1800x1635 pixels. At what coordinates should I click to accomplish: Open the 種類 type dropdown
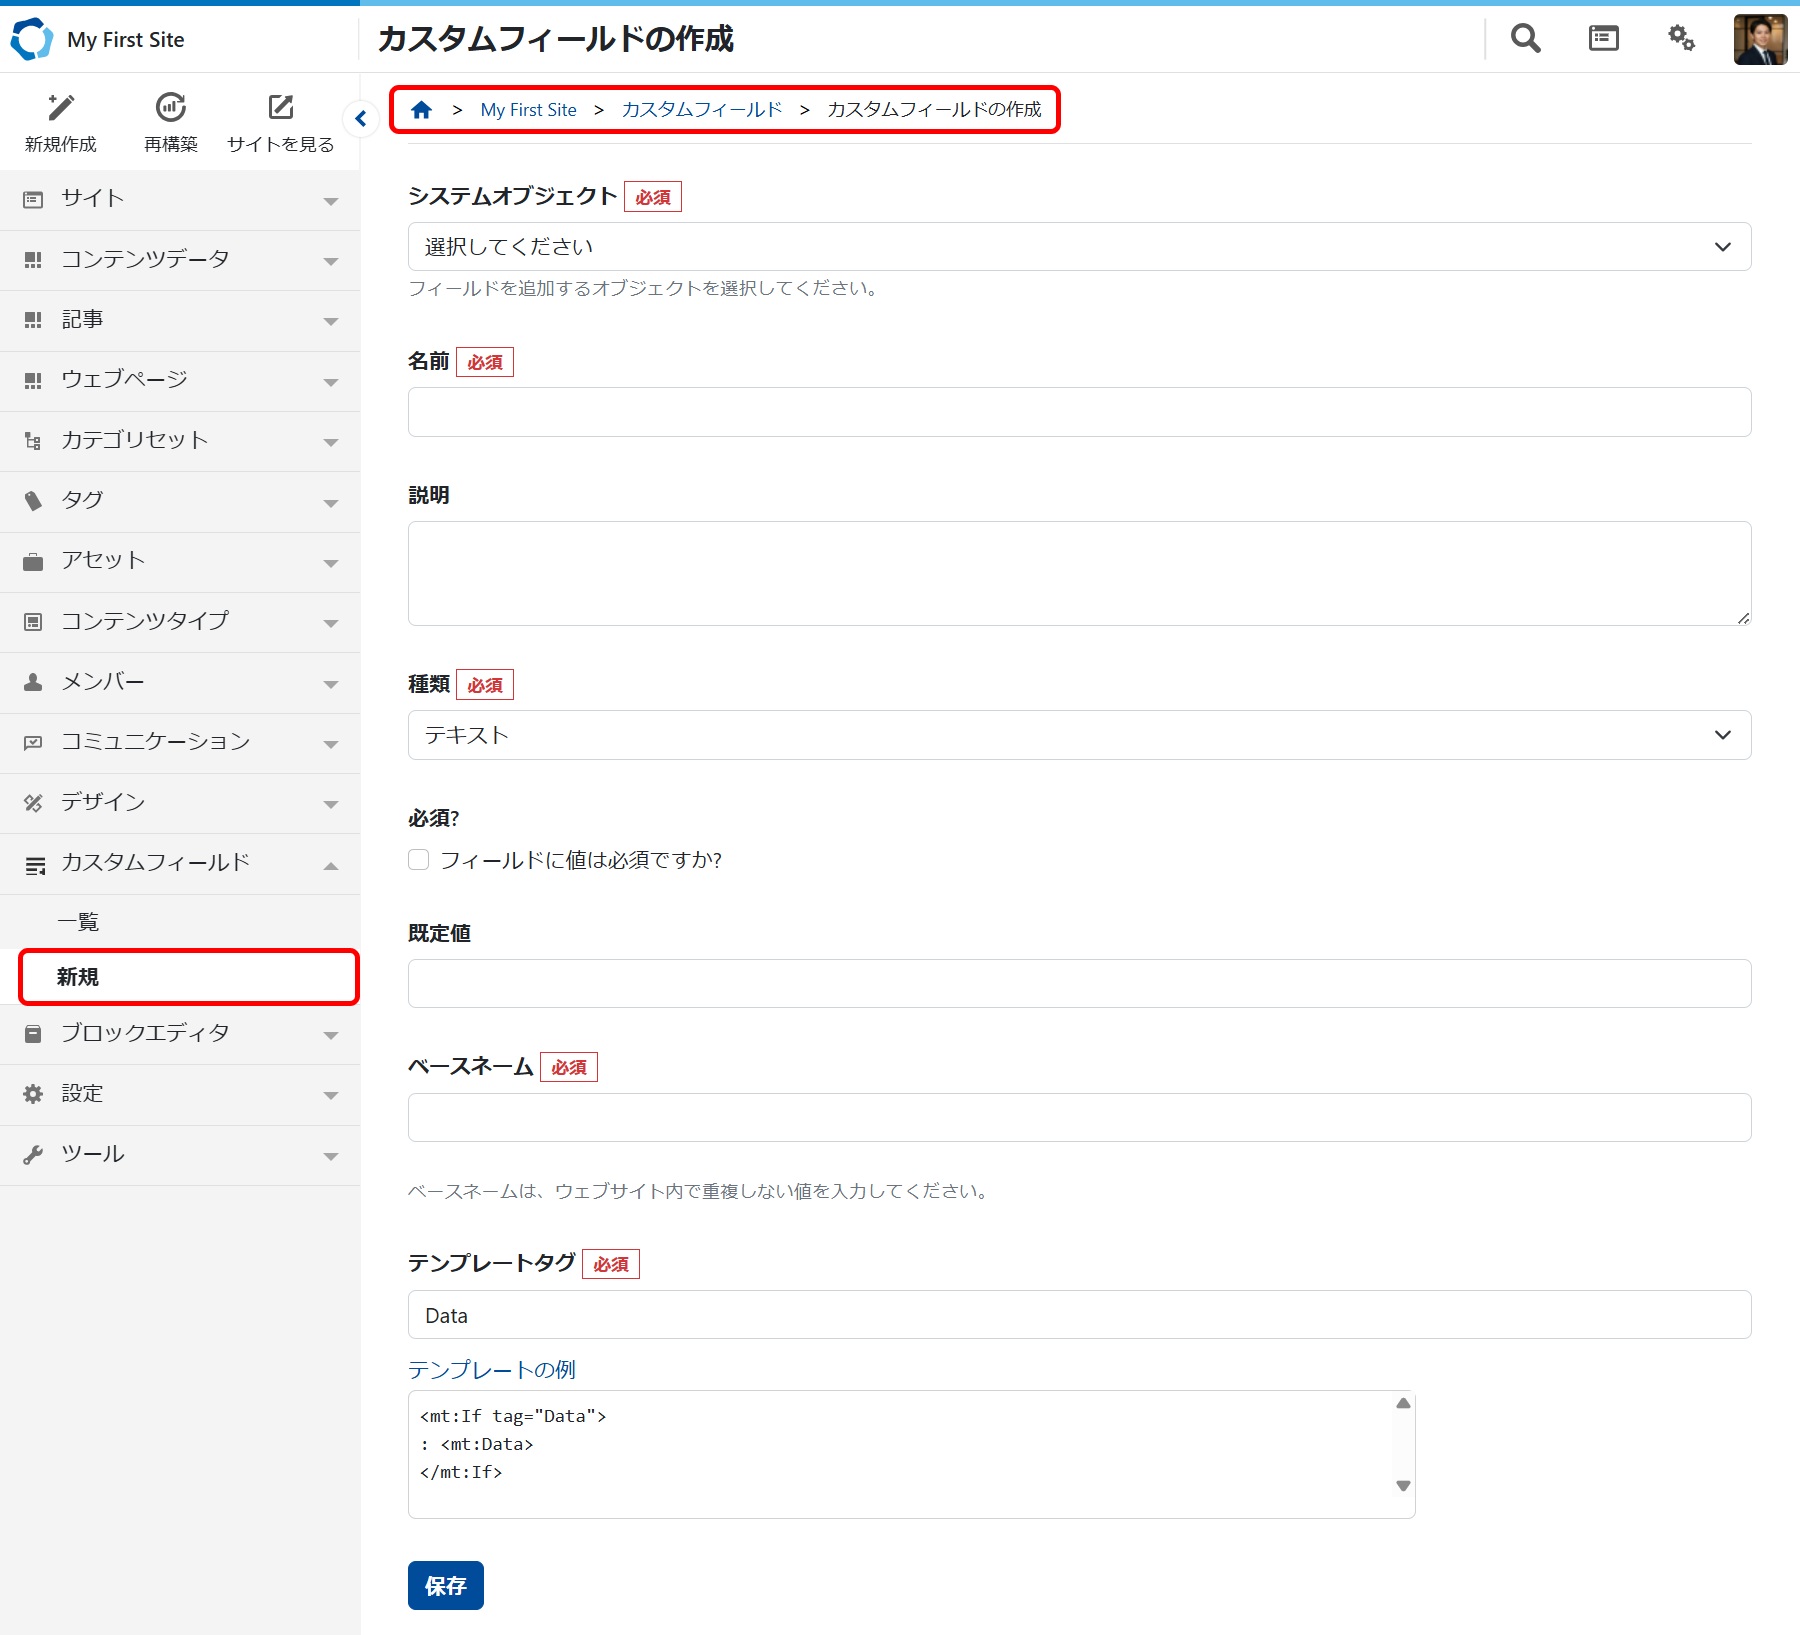[x=1079, y=735]
